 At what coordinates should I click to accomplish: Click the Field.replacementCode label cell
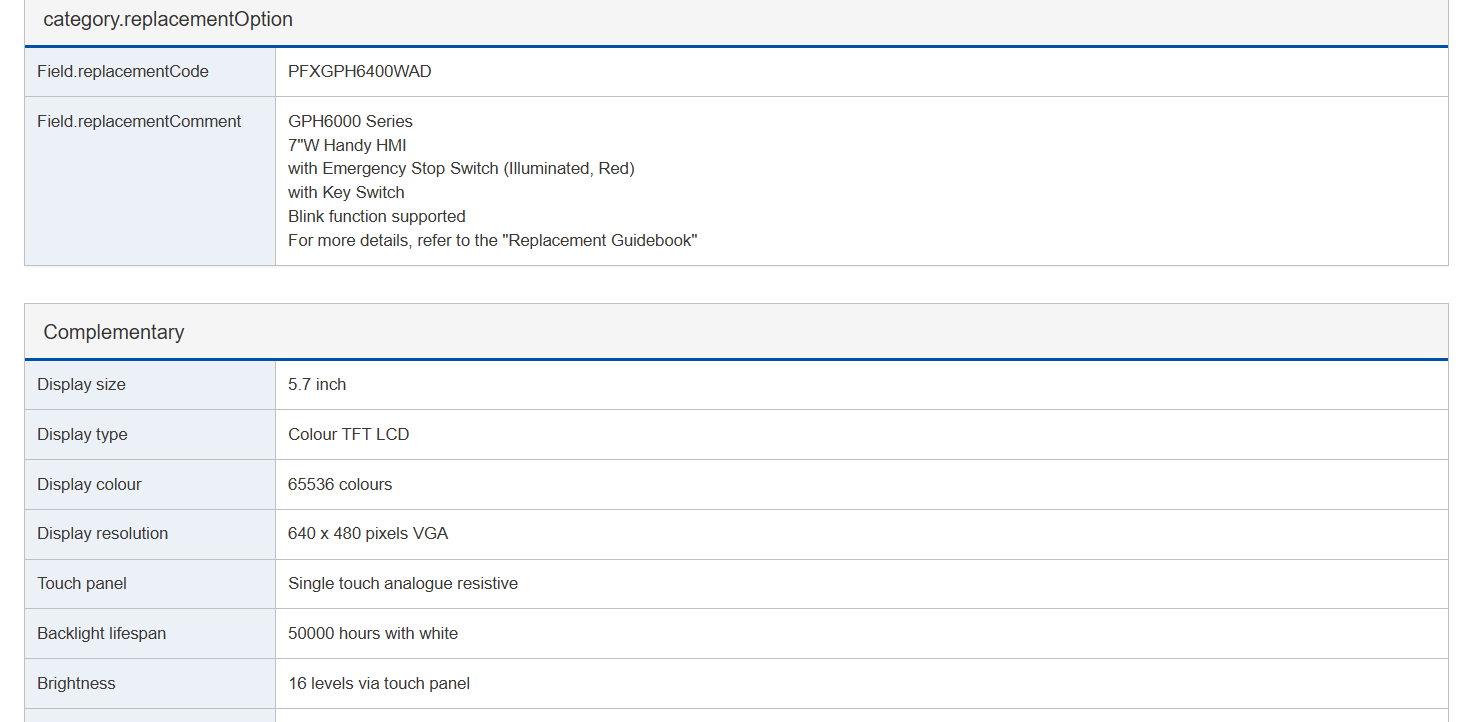point(150,72)
